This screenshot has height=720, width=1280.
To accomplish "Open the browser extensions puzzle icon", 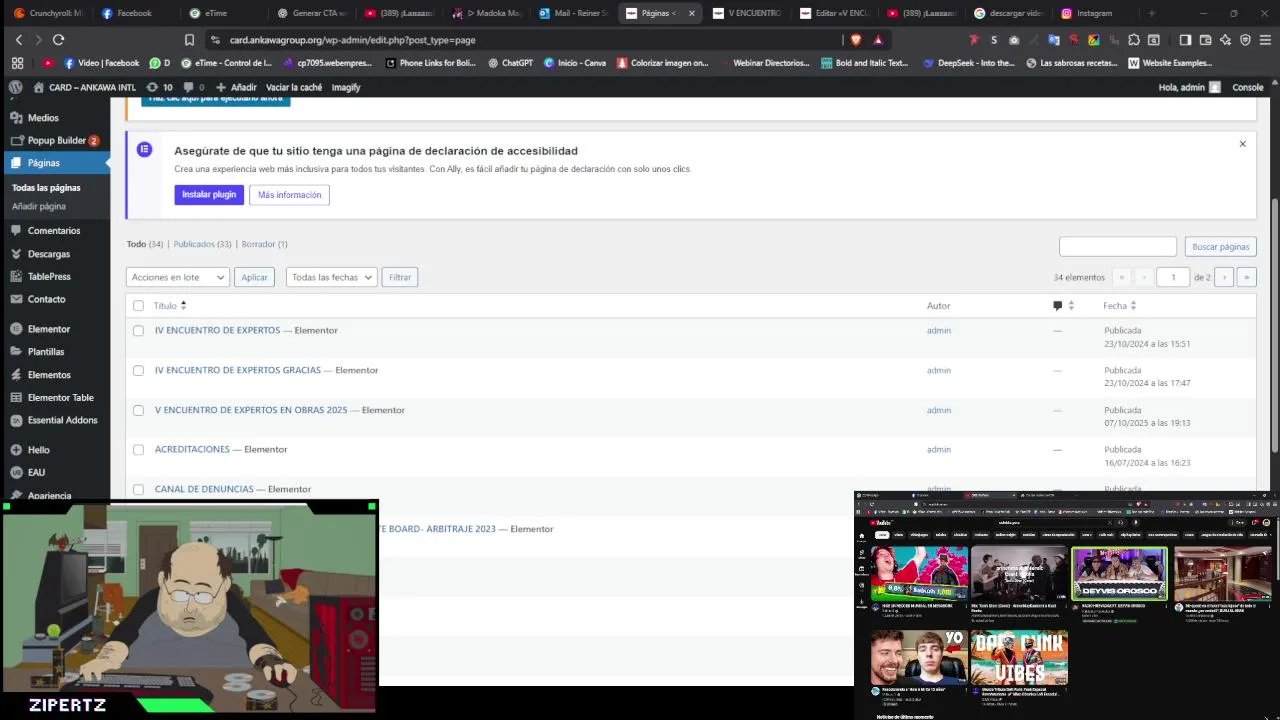I will [1133, 40].
